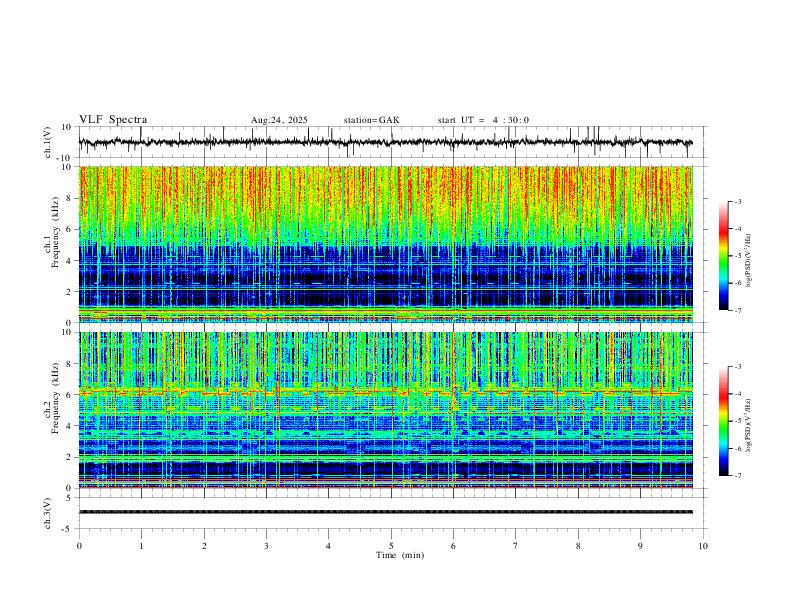
Task: Click the "-7" tick on upper colorbar
Action: pos(738,311)
